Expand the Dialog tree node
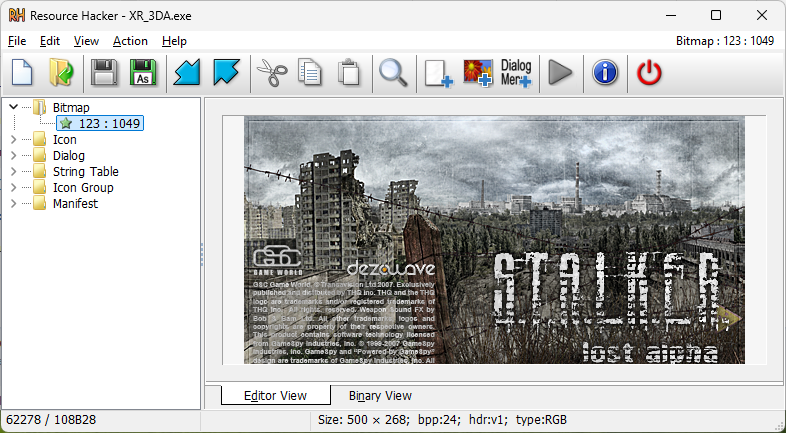 pos(14,155)
